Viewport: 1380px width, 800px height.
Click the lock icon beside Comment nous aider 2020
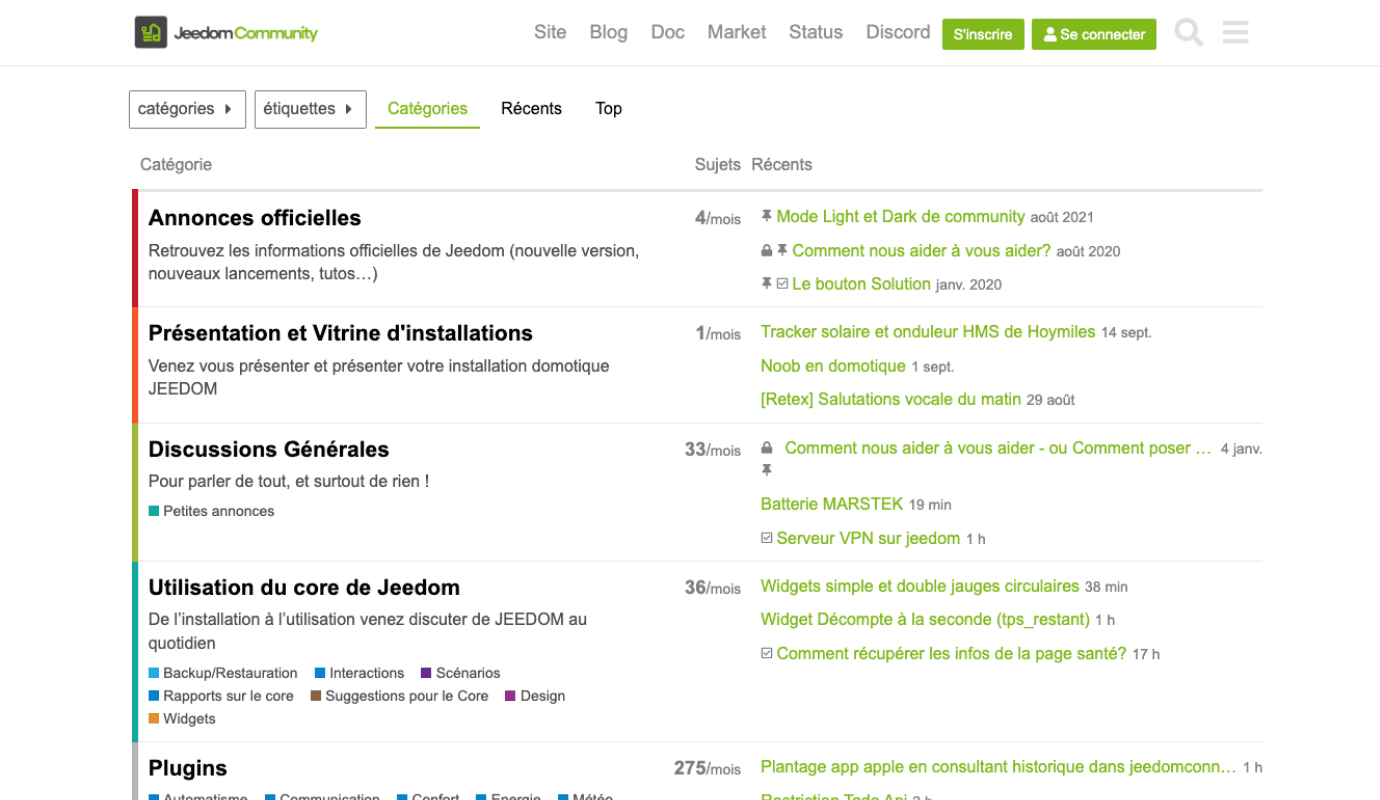767,251
